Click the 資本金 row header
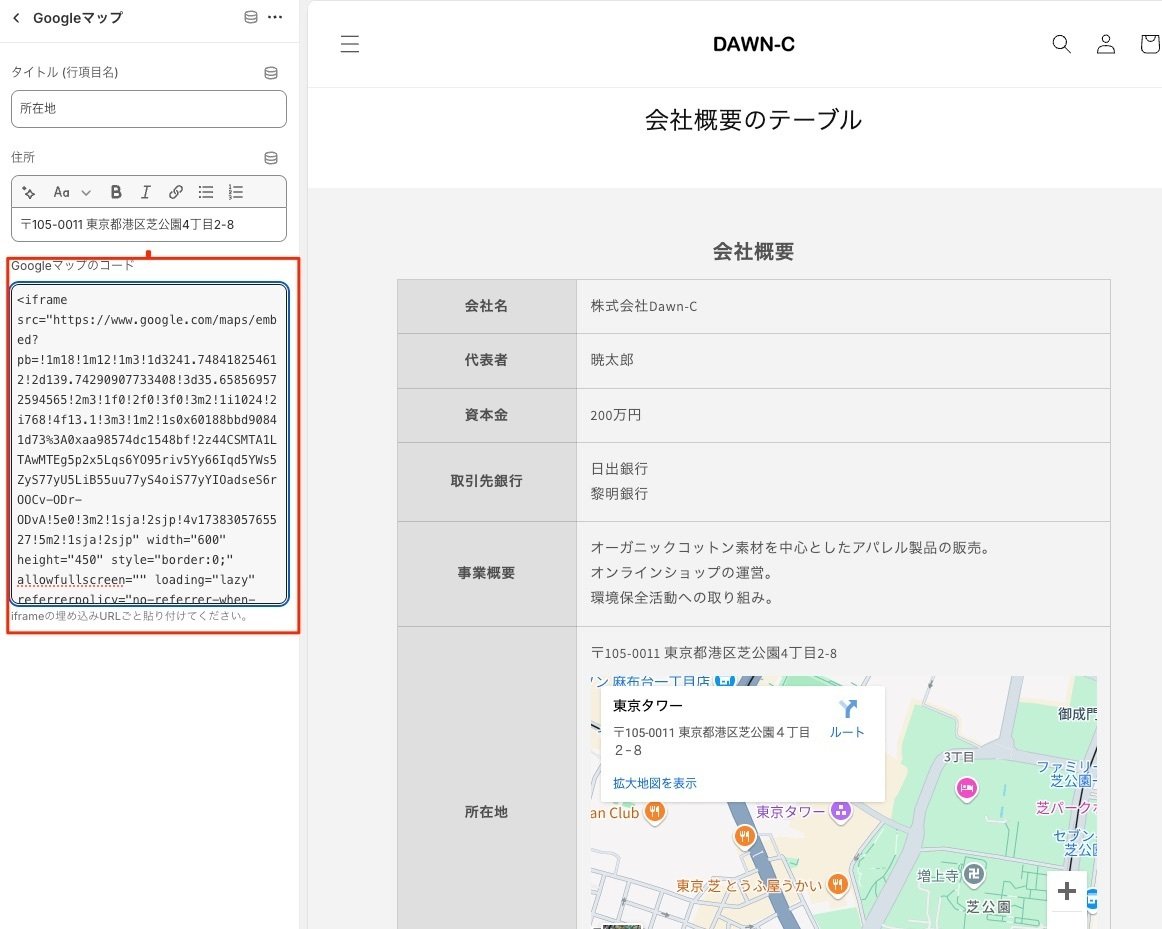The image size is (1162, 929). tap(486, 415)
